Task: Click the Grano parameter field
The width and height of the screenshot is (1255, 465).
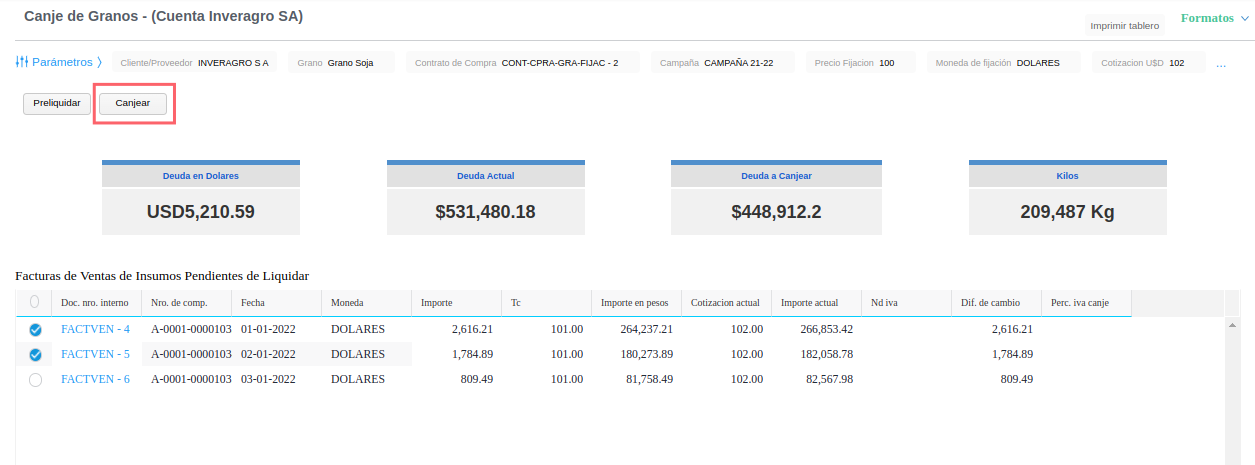Action: pos(335,63)
